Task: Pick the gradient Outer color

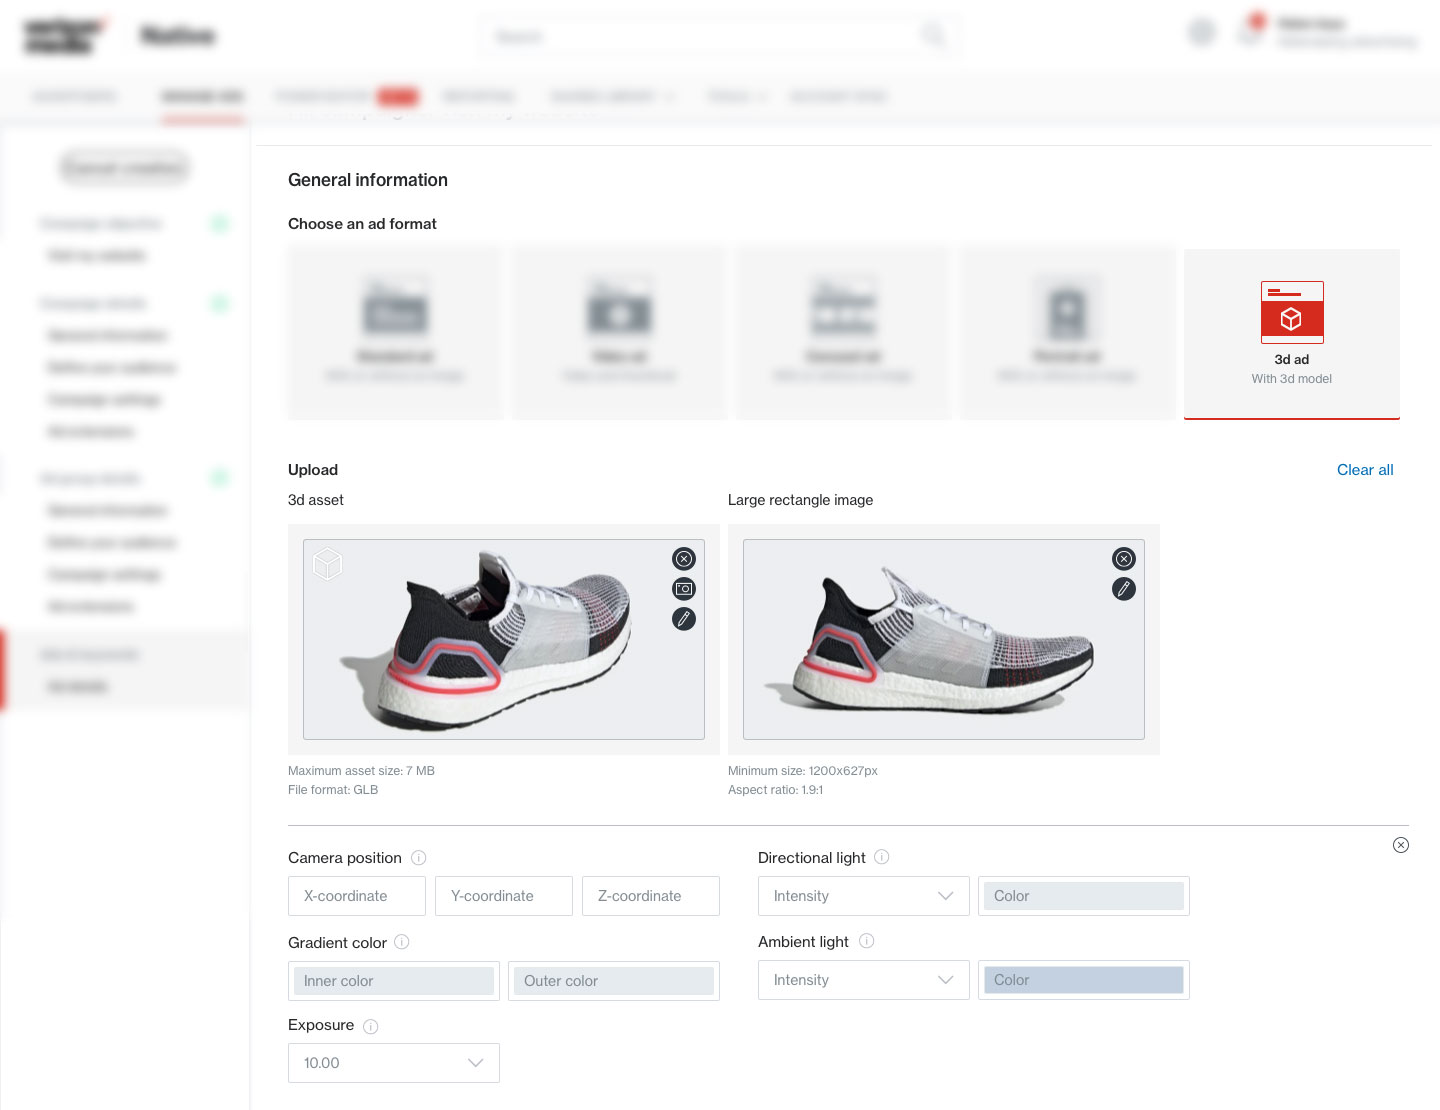Action: click(614, 981)
